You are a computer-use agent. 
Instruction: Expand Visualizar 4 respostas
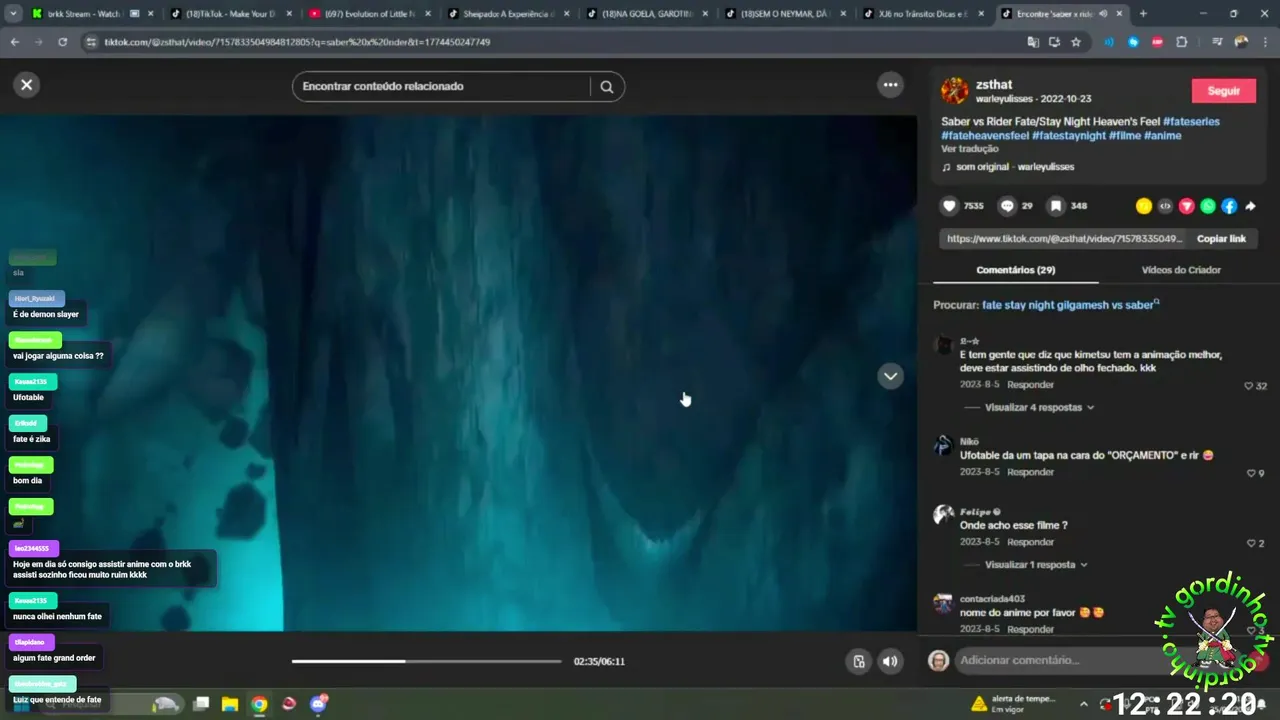1039,408
